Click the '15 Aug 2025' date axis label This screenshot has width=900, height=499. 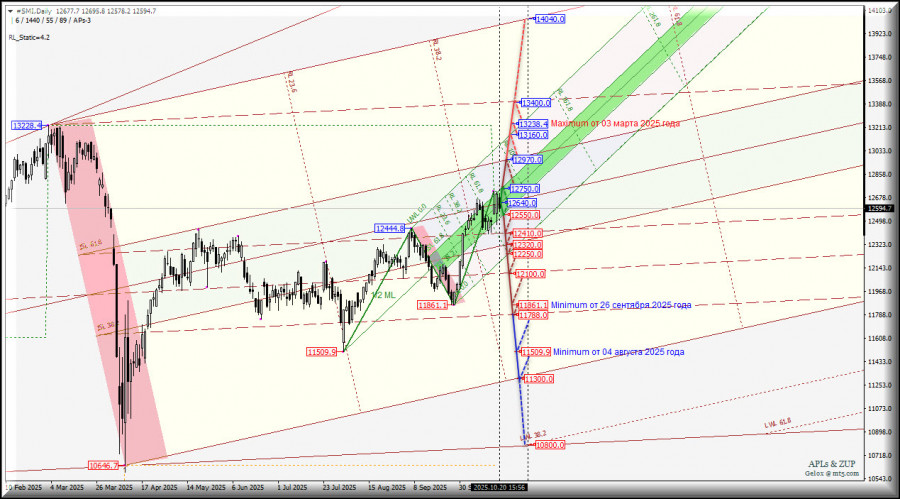pos(386,487)
